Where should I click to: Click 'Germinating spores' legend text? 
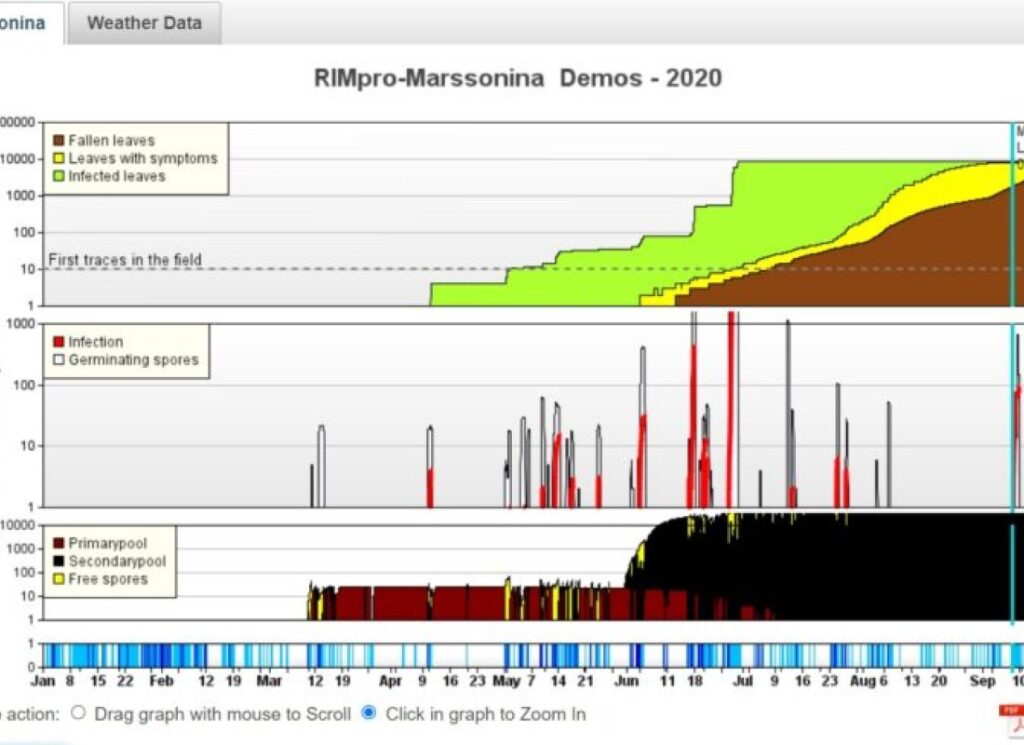tap(133, 359)
